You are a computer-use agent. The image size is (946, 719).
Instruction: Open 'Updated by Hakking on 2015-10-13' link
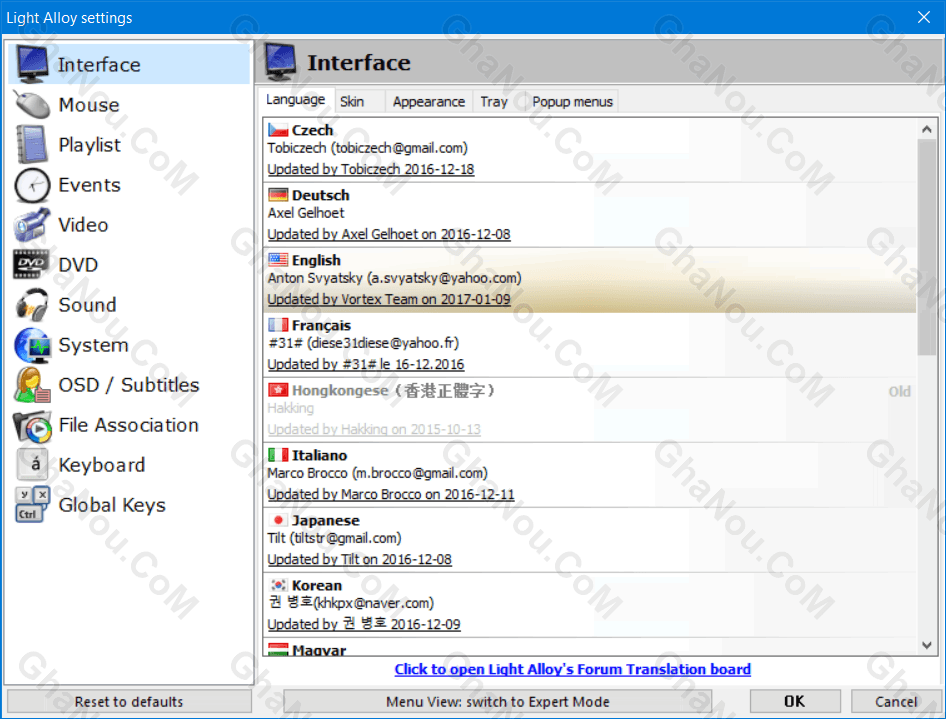(374, 429)
